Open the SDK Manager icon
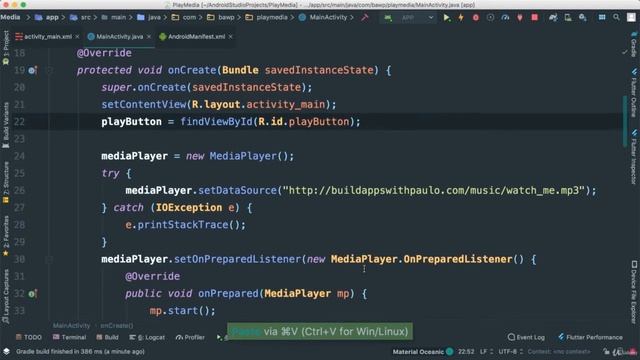The width and height of the screenshot is (640, 360). [x=582, y=18]
